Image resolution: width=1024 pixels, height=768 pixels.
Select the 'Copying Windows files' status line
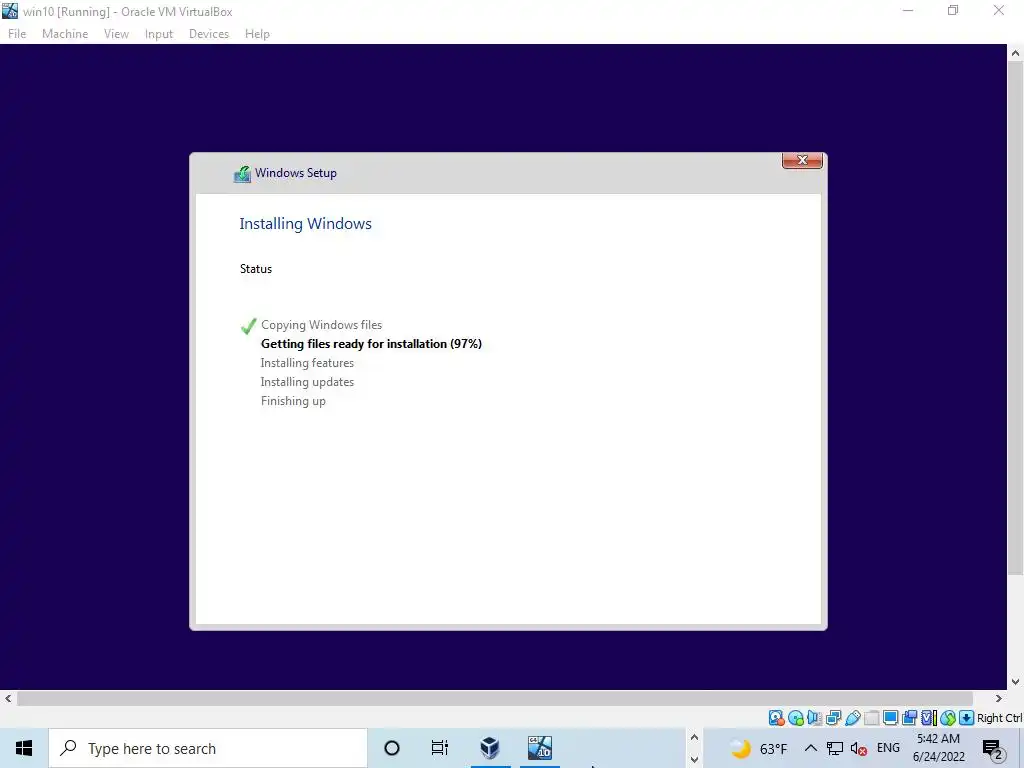point(321,325)
